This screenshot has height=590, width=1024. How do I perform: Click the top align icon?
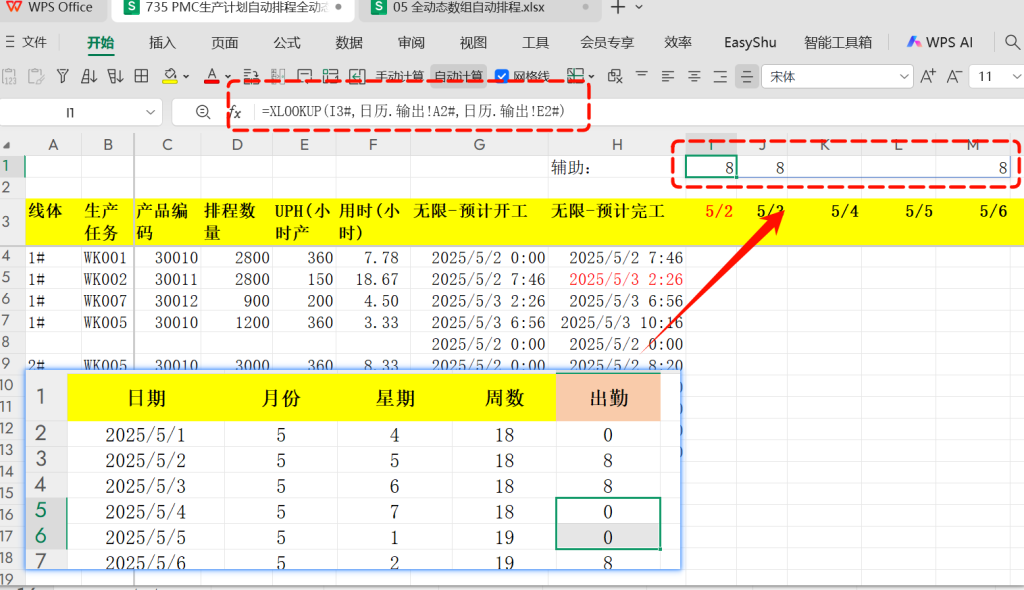coord(642,76)
